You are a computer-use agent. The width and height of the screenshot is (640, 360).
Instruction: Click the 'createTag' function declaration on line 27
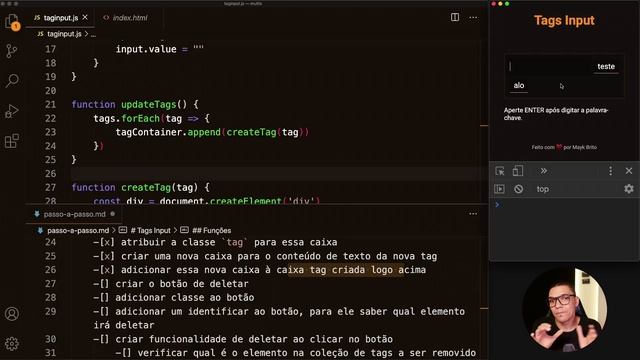click(x=146, y=187)
